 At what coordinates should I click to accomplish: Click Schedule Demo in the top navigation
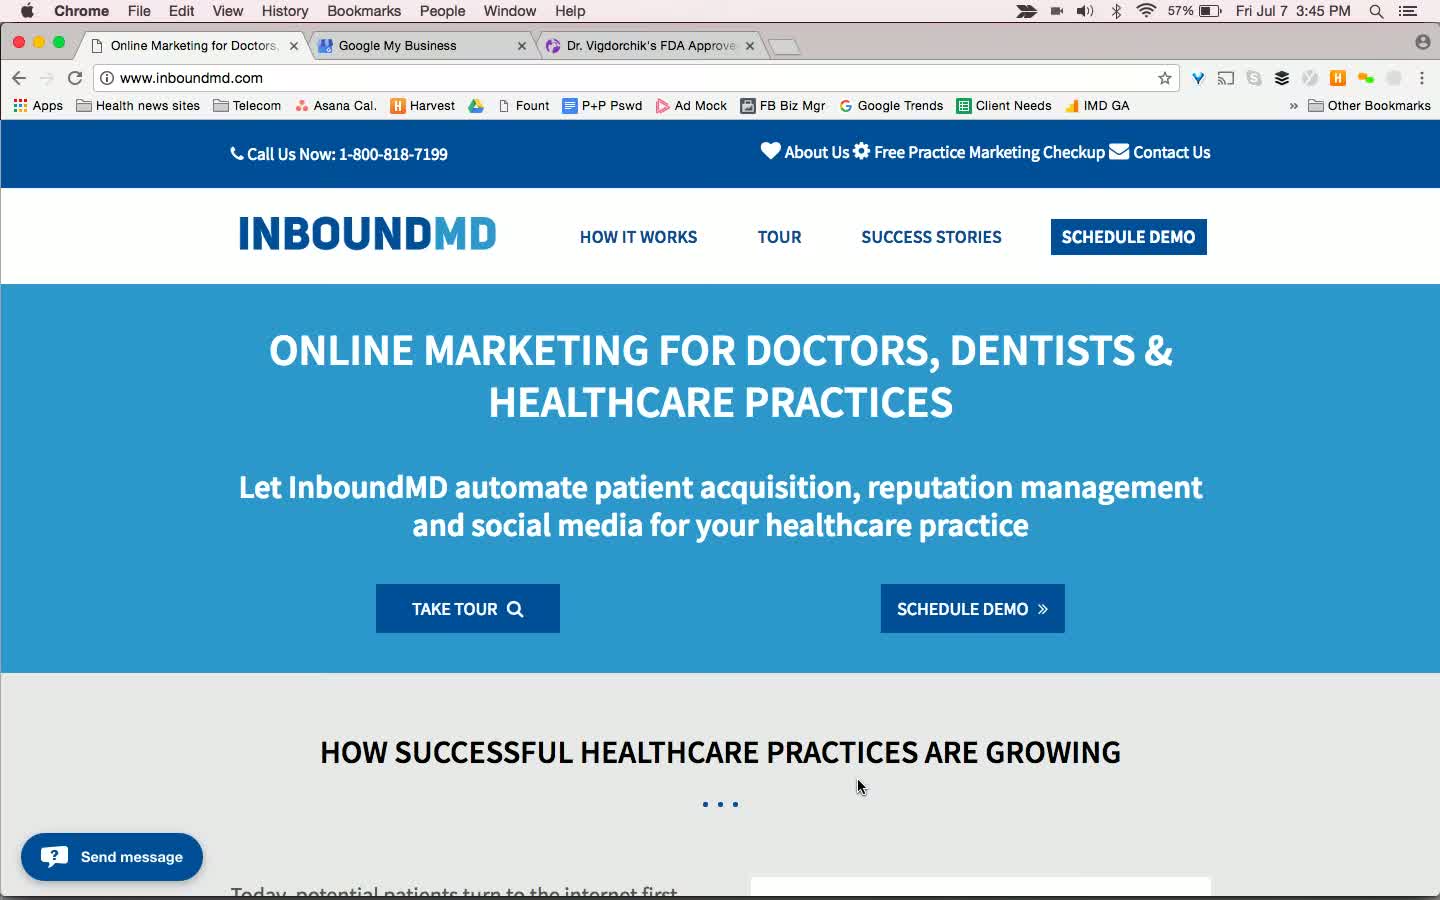[x=1129, y=237]
